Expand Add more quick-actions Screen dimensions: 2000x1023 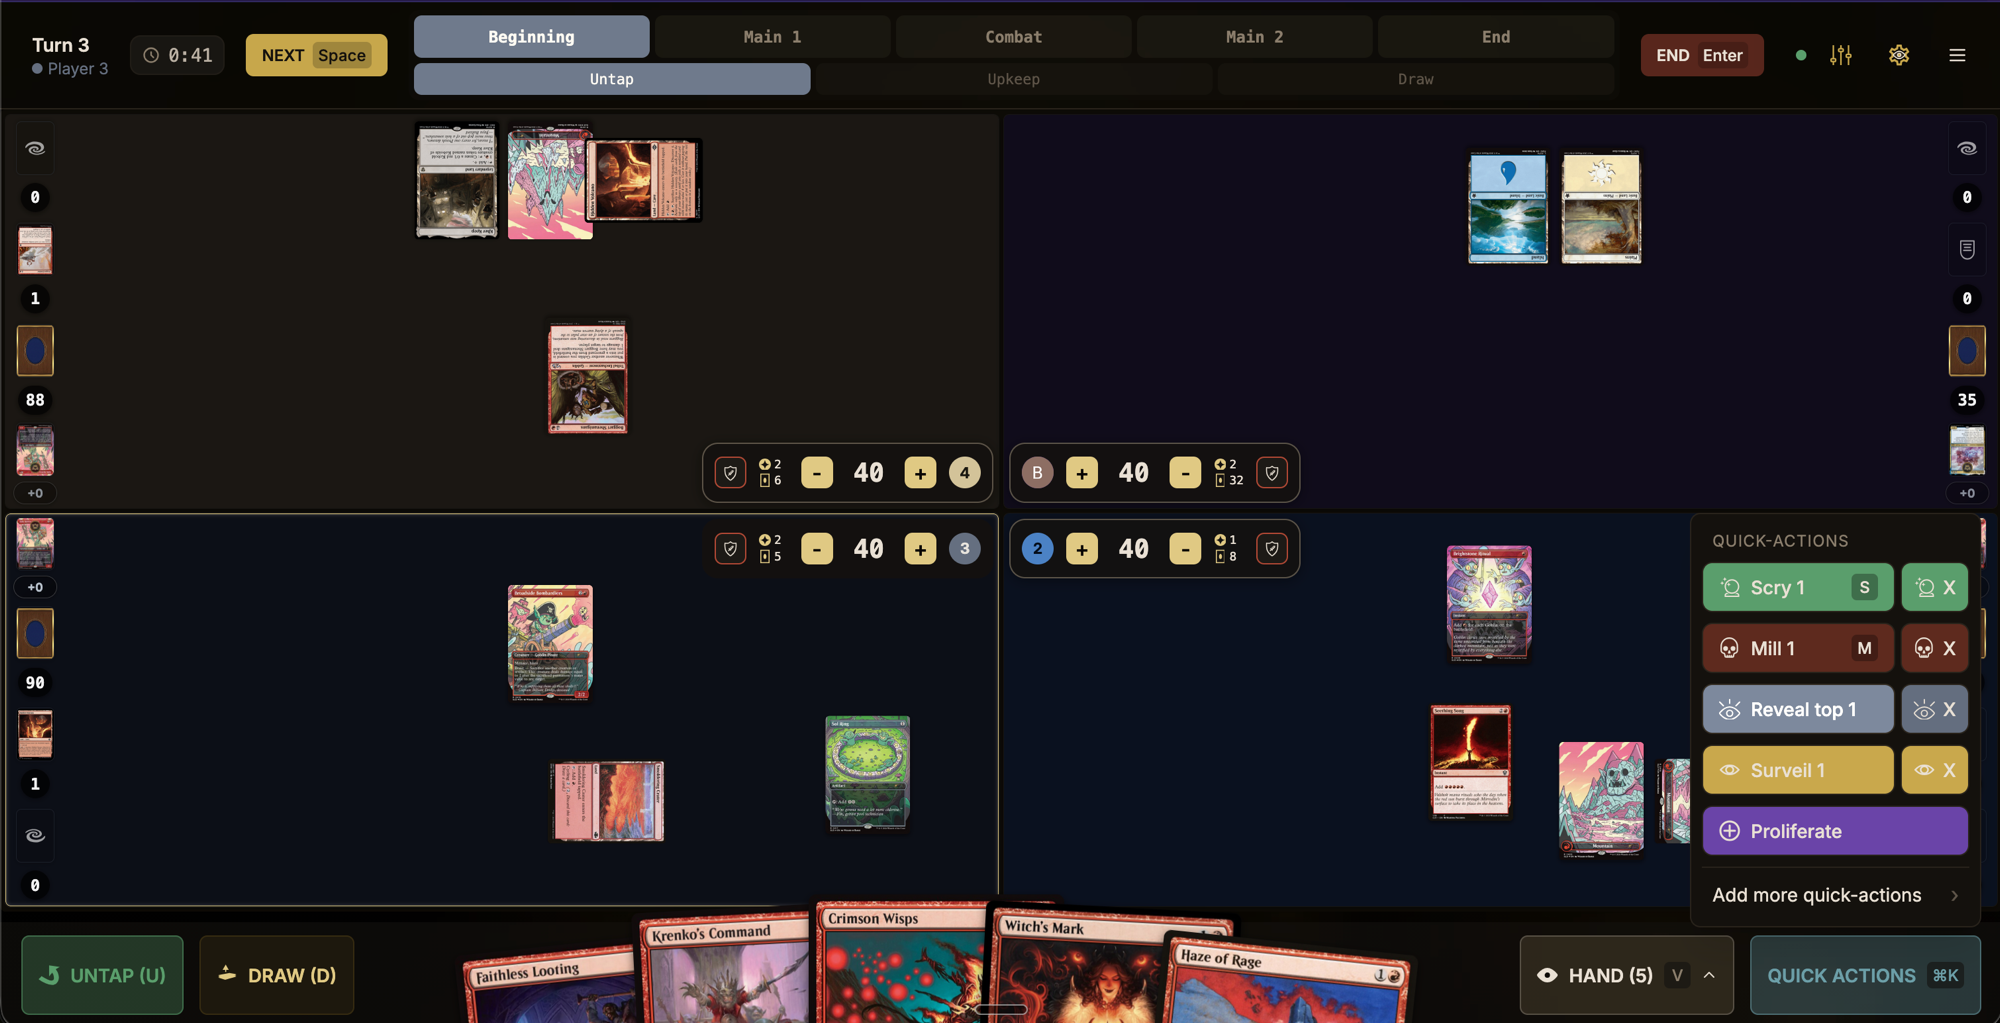pyautogui.click(x=1835, y=895)
